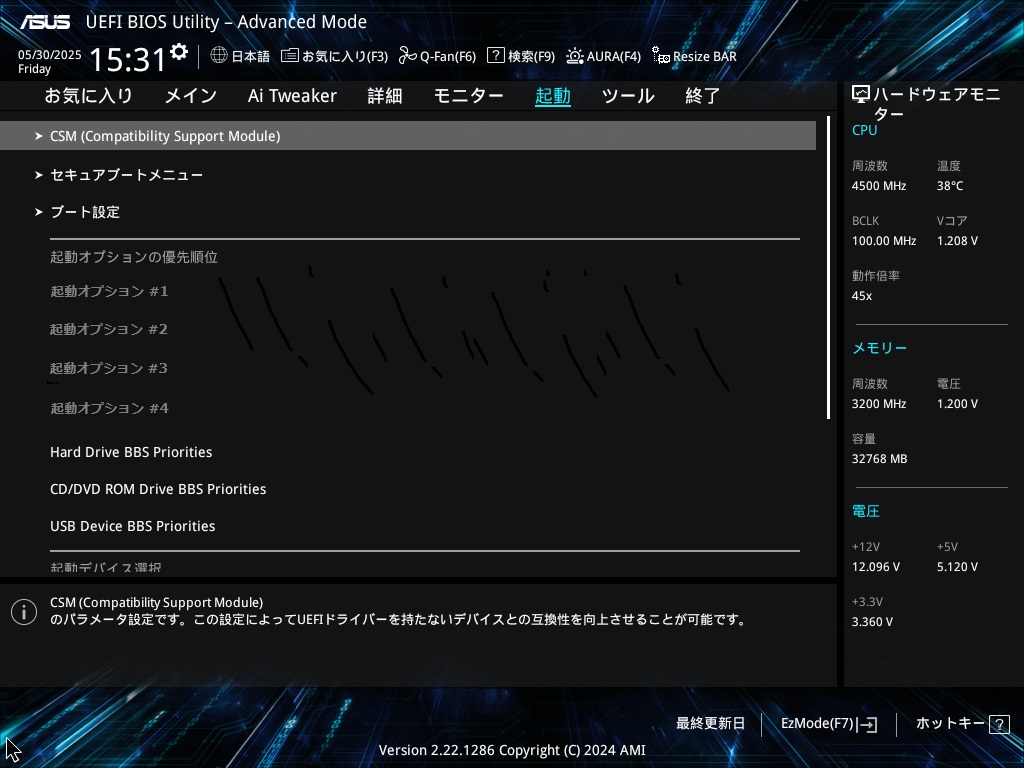Click 最終更新日 at the bottom
The height and width of the screenshot is (768, 1024).
click(x=711, y=724)
